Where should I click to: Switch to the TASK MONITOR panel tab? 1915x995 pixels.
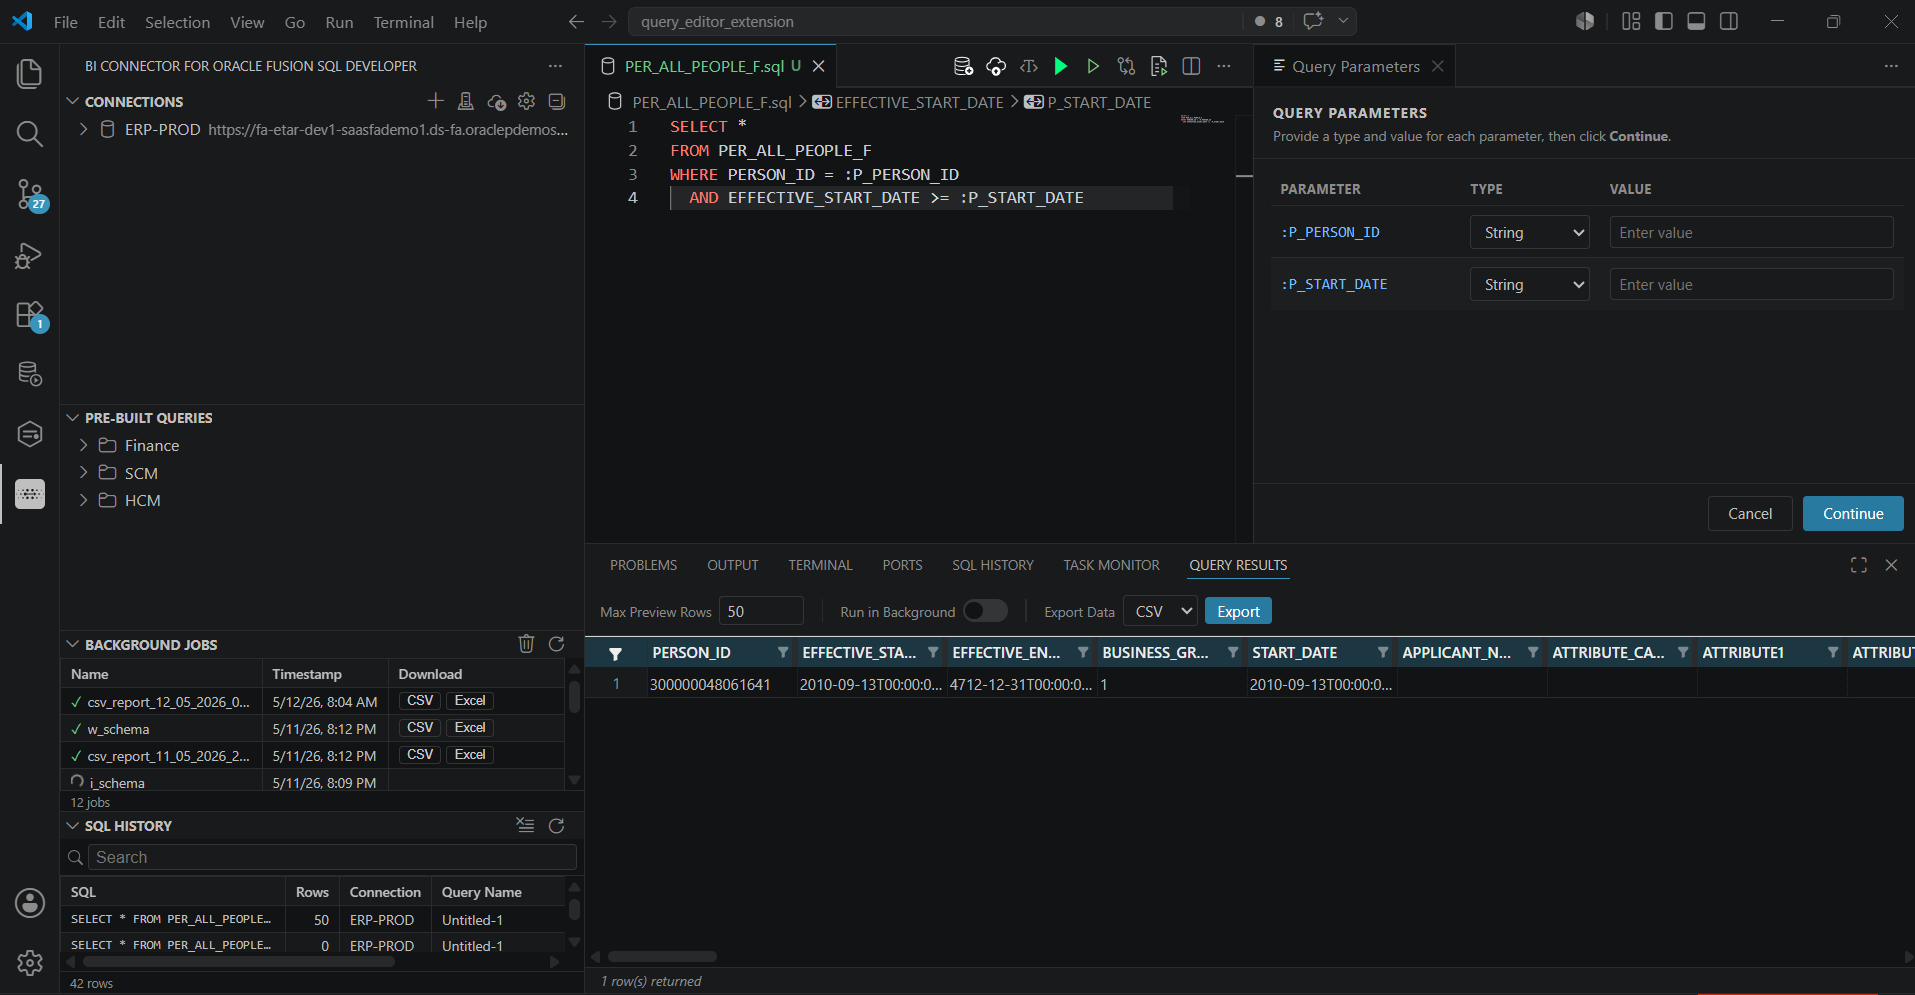[1111, 565]
